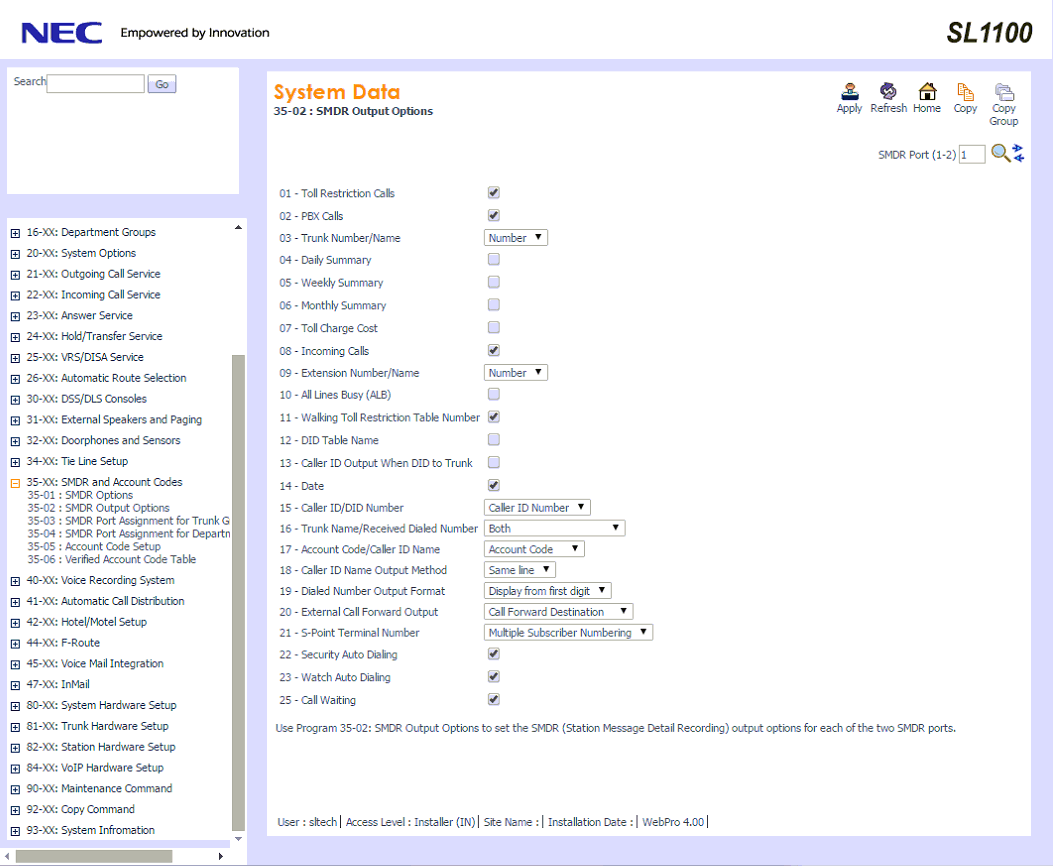Toggle Walking Toll Restriction Table Number checkbox

(x=494, y=417)
